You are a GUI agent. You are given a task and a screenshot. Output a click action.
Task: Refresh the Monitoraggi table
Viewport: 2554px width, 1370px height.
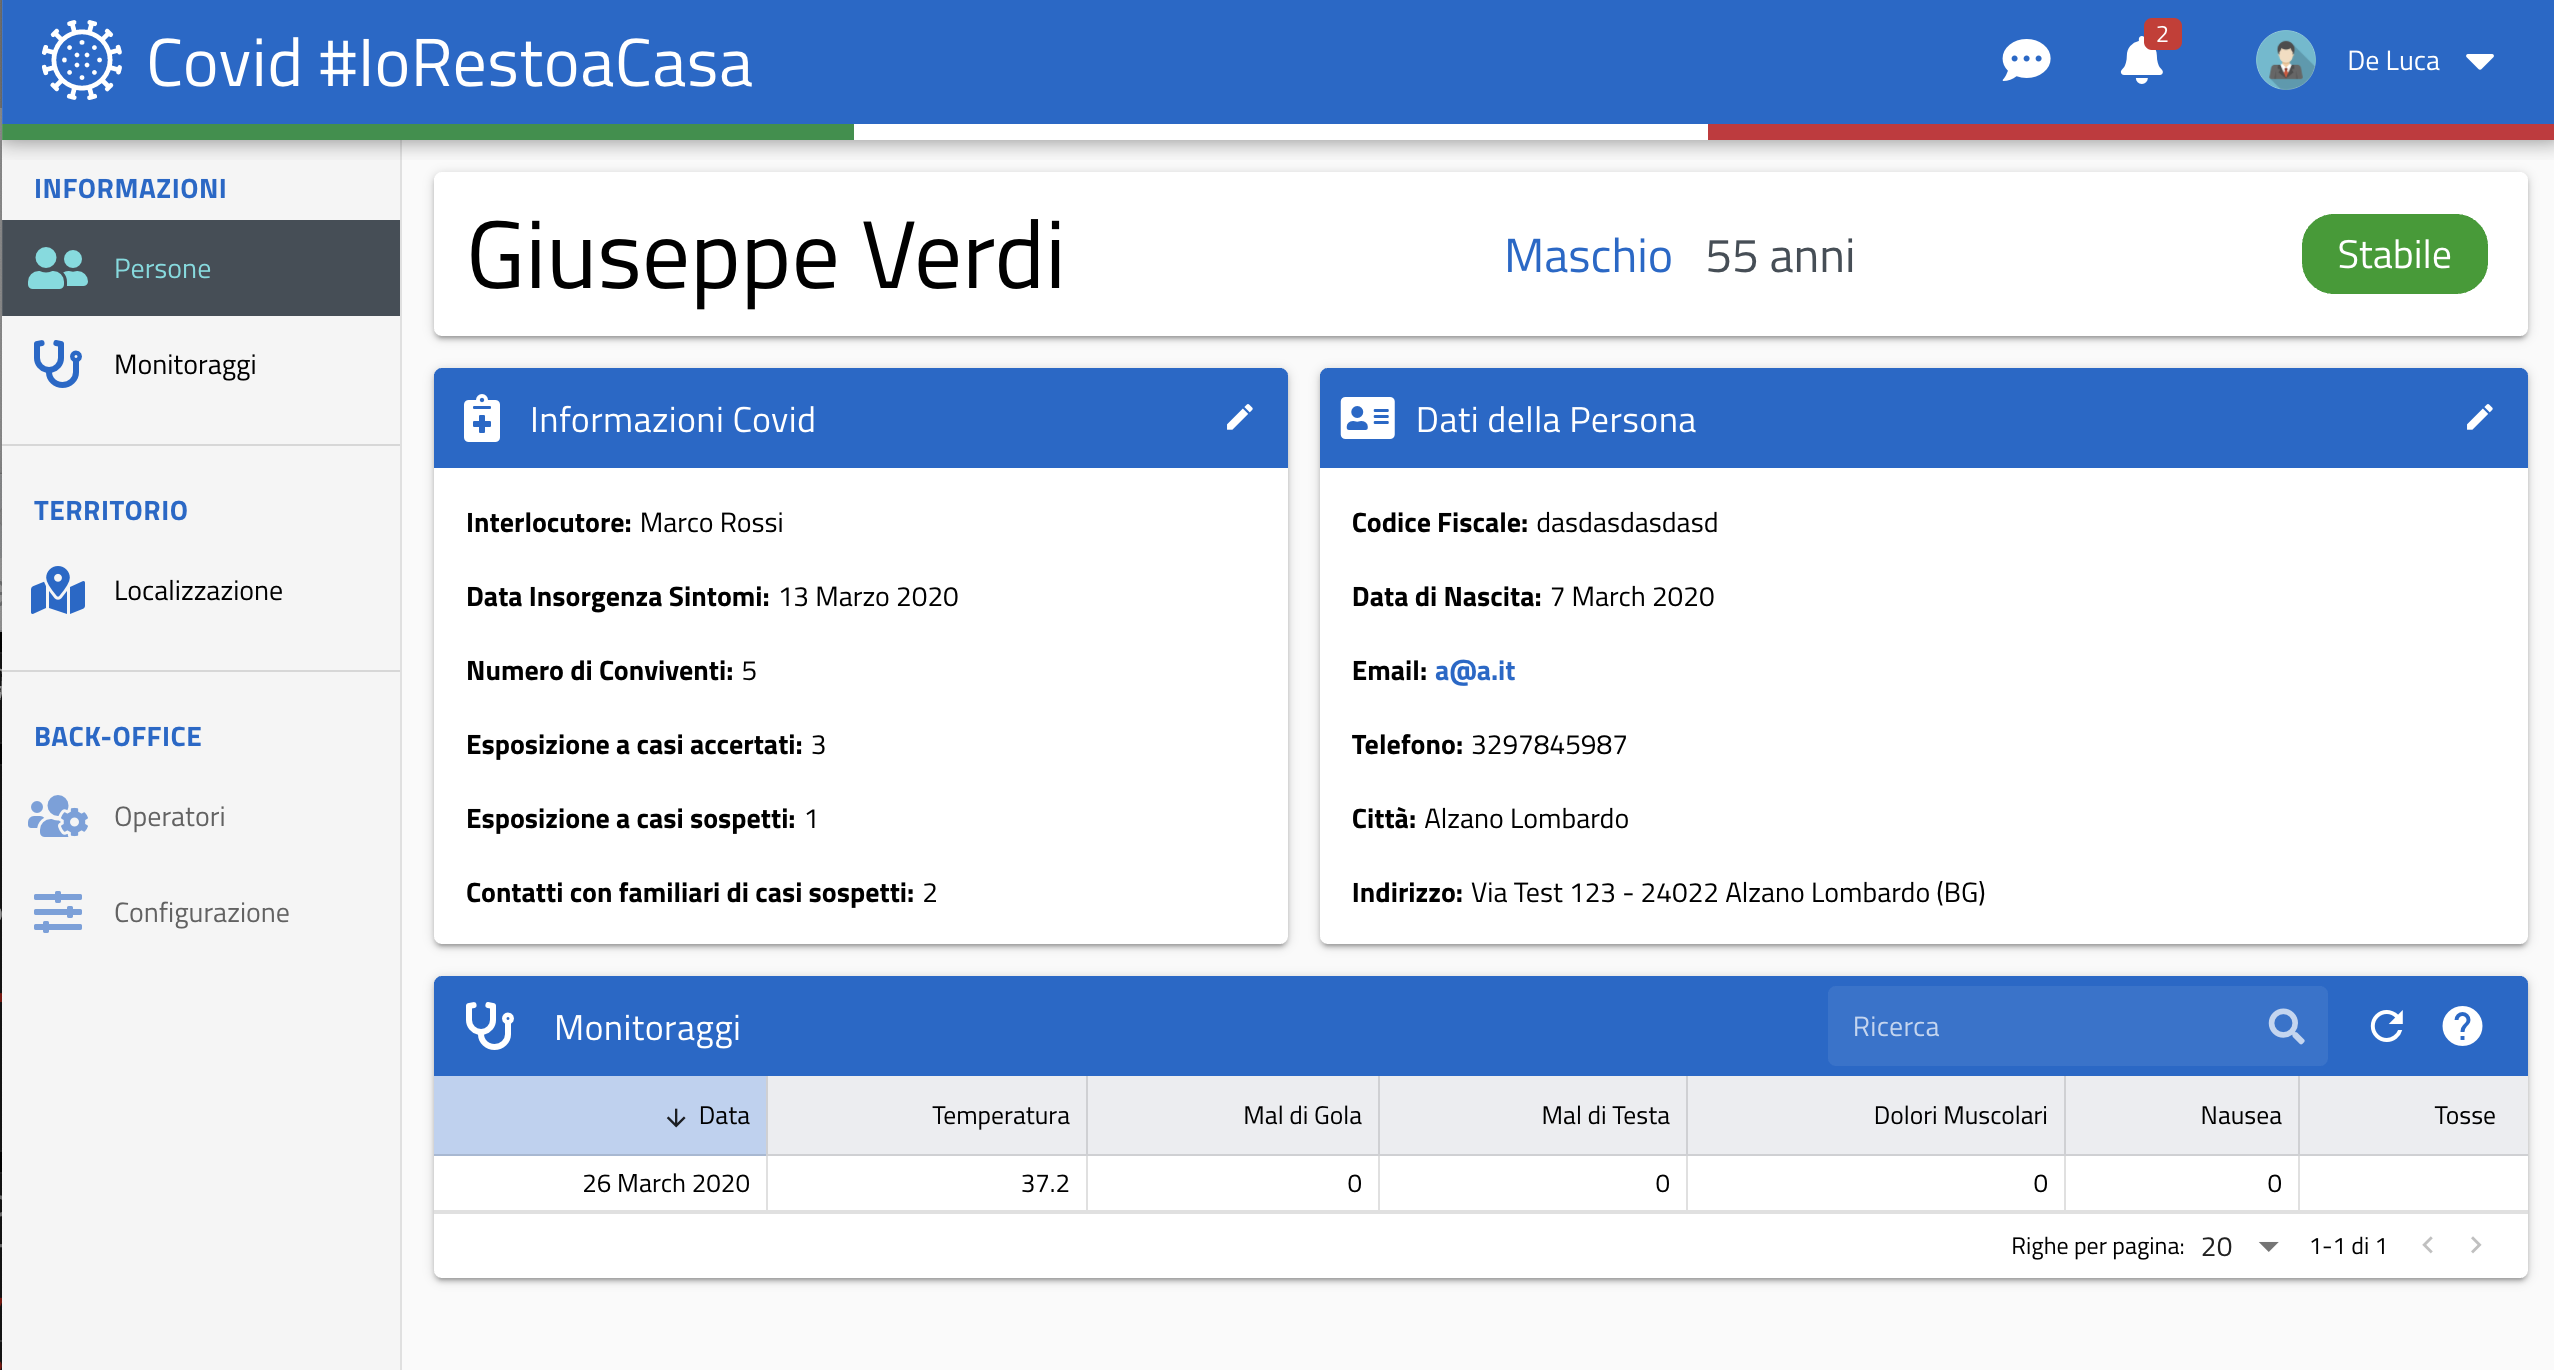2386,1026
